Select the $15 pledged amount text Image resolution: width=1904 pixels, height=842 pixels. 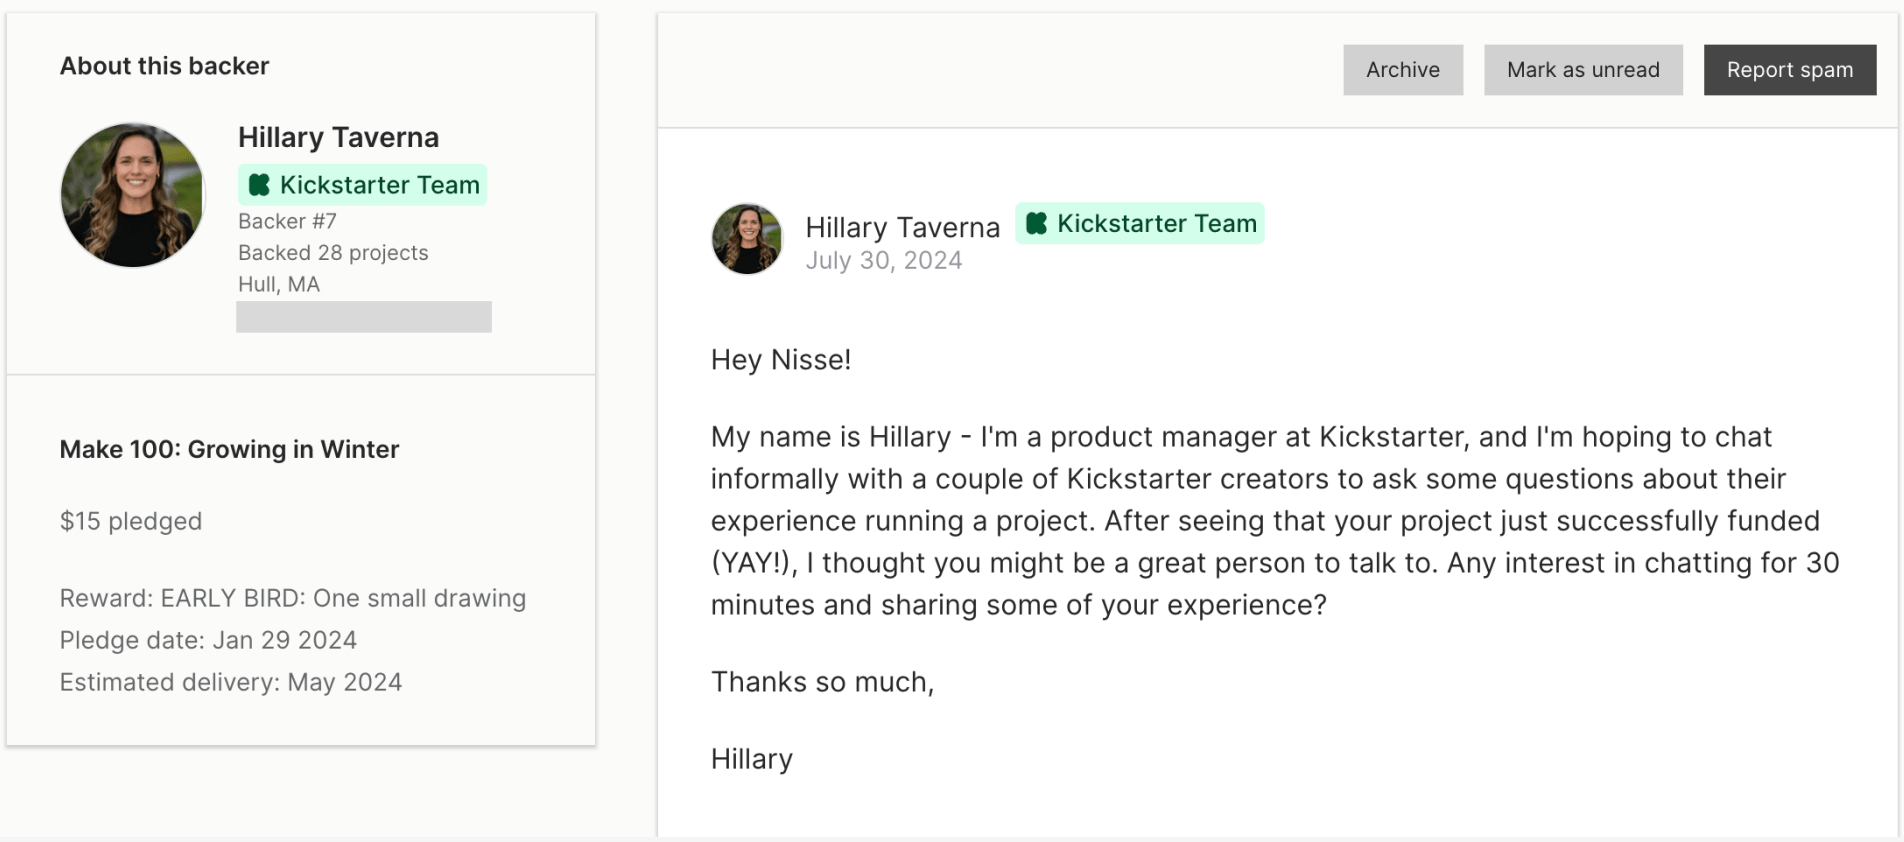tap(130, 520)
